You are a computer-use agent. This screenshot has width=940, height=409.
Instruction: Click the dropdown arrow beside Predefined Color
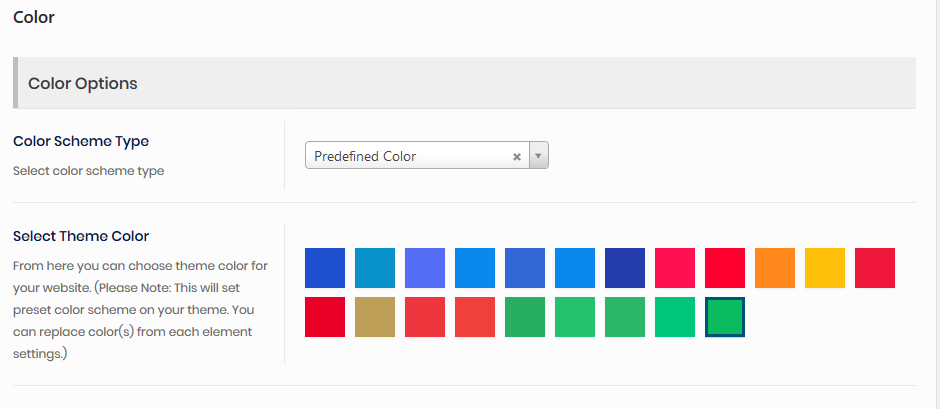pyautogui.click(x=538, y=156)
